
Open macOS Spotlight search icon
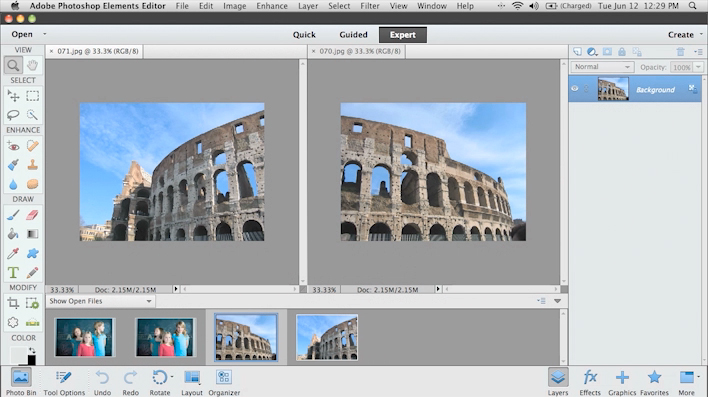click(693, 6)
